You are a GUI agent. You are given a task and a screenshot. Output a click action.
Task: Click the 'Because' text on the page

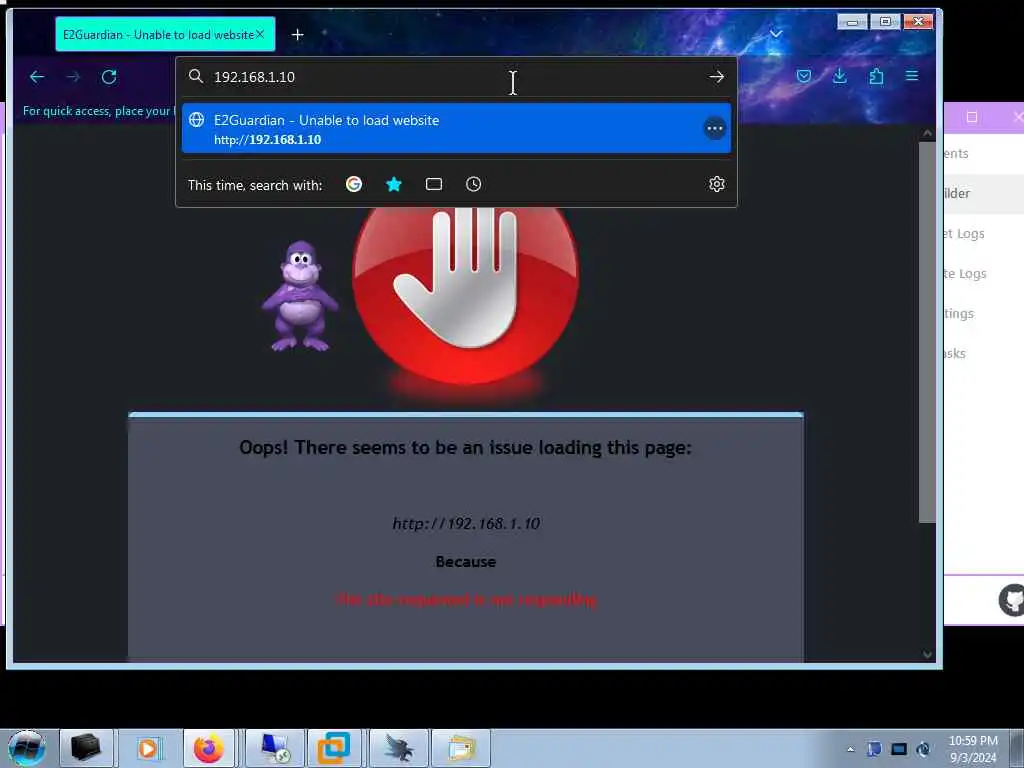click(x=466, y=562)
